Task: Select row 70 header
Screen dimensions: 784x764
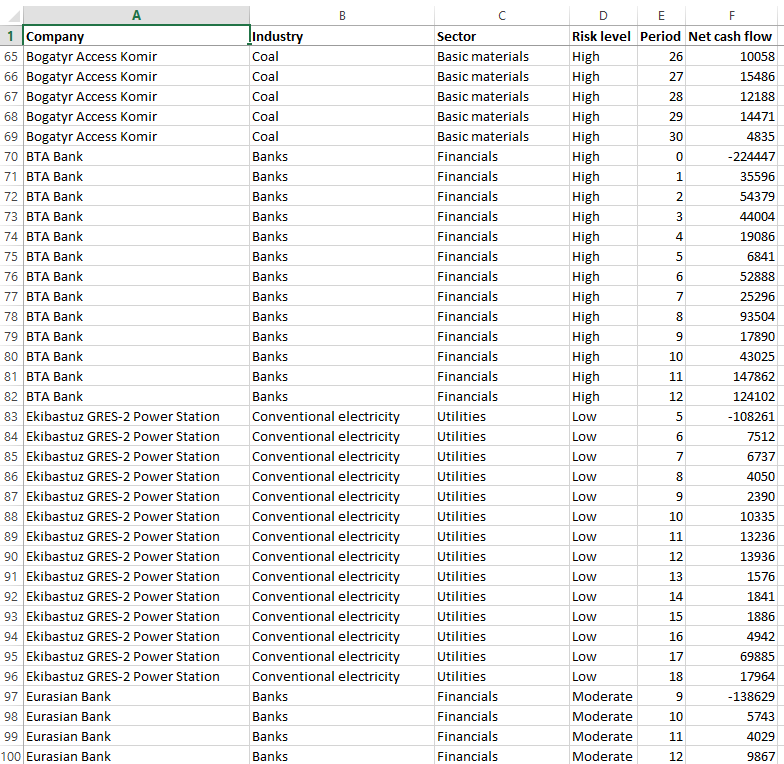Action: pyautogui.click(x=11, y=156)
